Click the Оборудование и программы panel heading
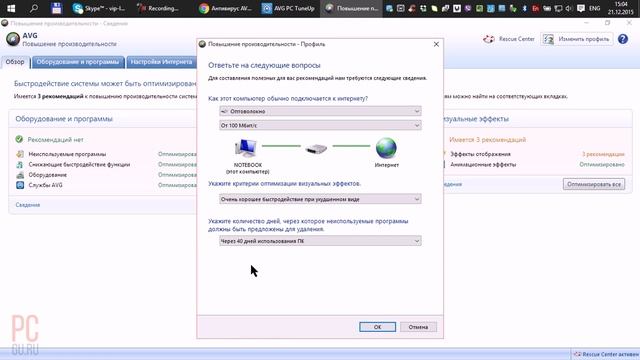This screenshot has height=360, width=640. click(64, 119)
